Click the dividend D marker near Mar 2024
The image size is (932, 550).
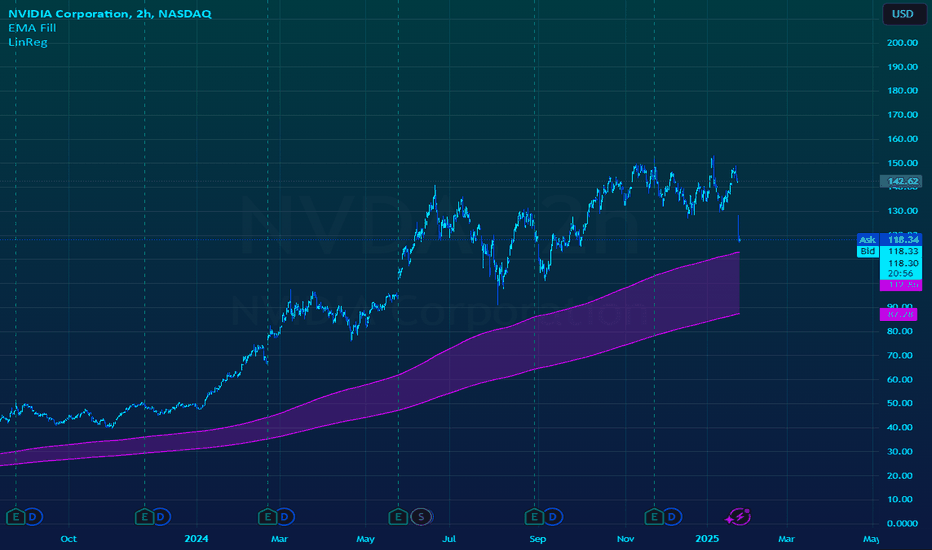coord(285,517)
